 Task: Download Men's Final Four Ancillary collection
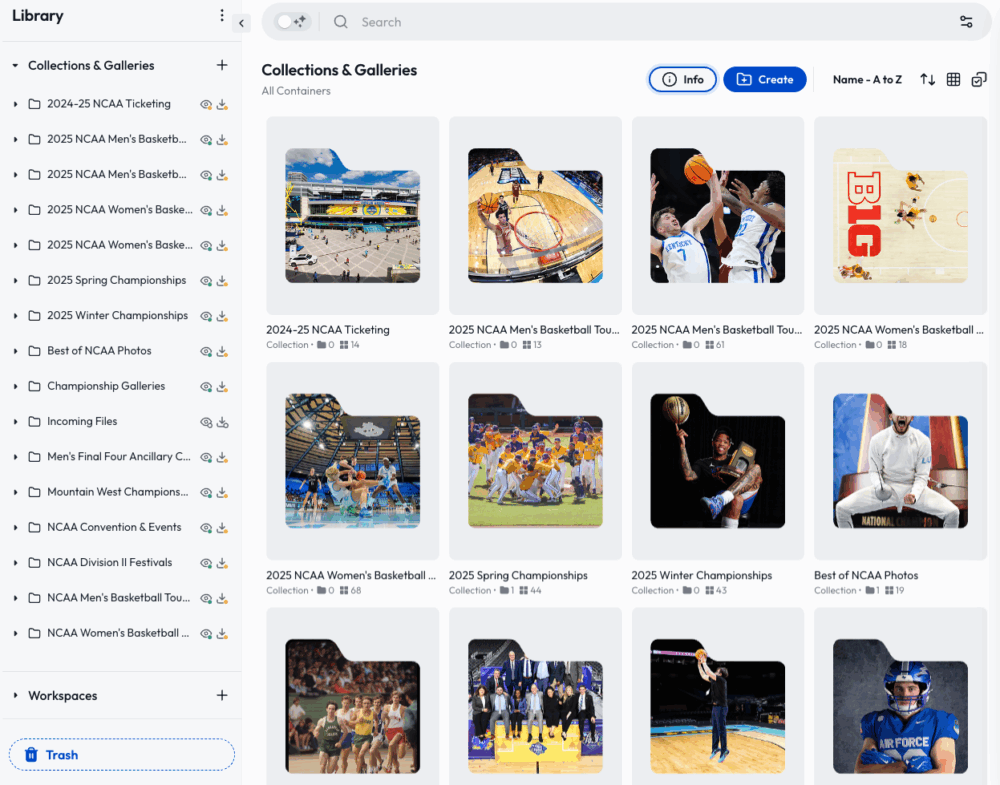click(x=222, y=457)
